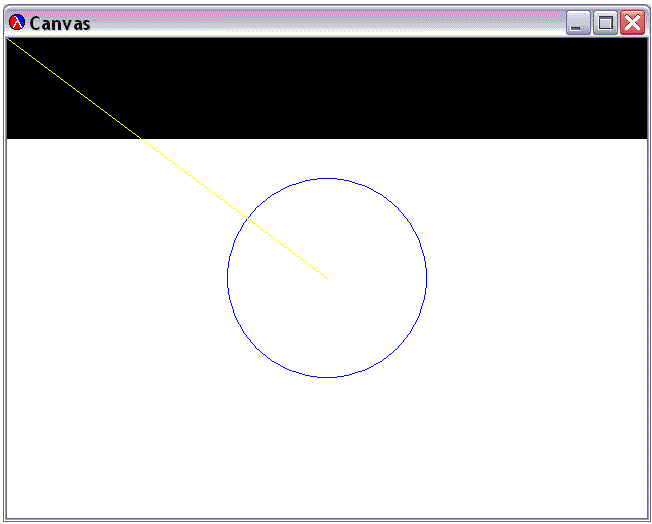
Task: Click the topmost point of the blue circle
Action: 327,179
